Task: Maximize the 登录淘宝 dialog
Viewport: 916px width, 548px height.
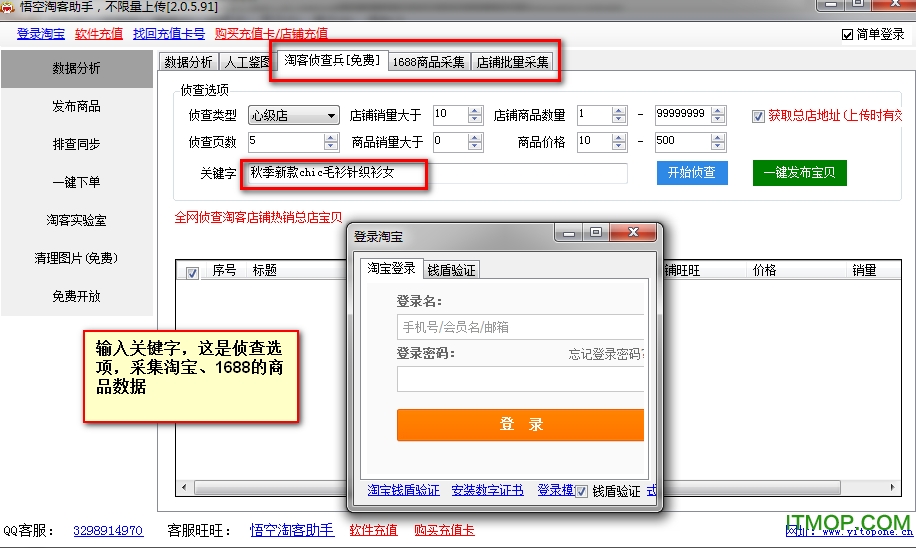Action: click(x=595, y=233)
